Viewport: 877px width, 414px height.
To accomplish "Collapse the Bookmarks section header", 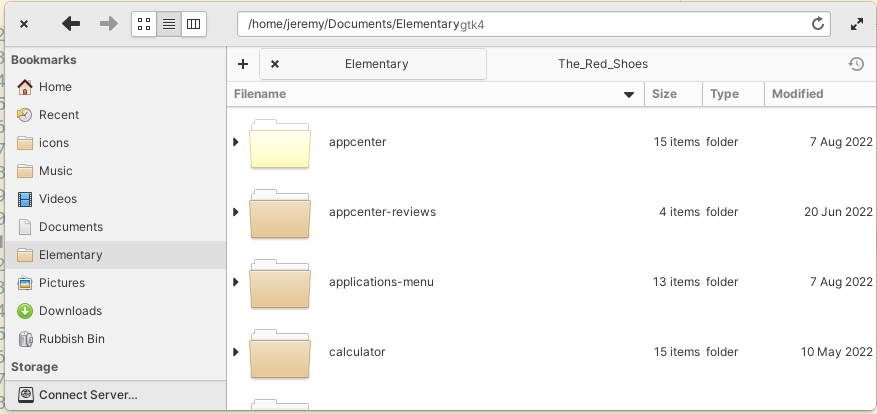I will (44, 60).
